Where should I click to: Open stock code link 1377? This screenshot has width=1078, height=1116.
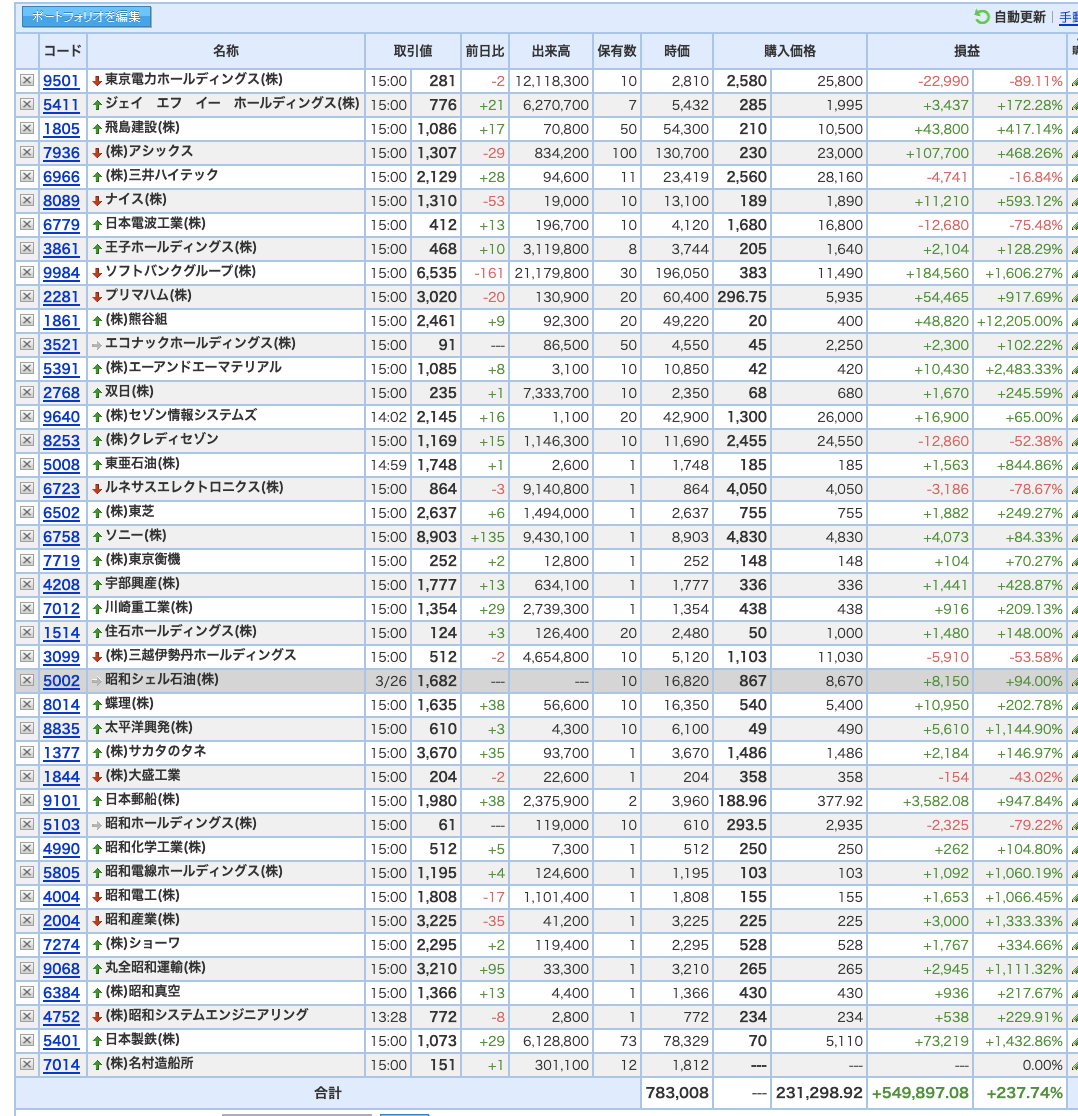[61, 753]
